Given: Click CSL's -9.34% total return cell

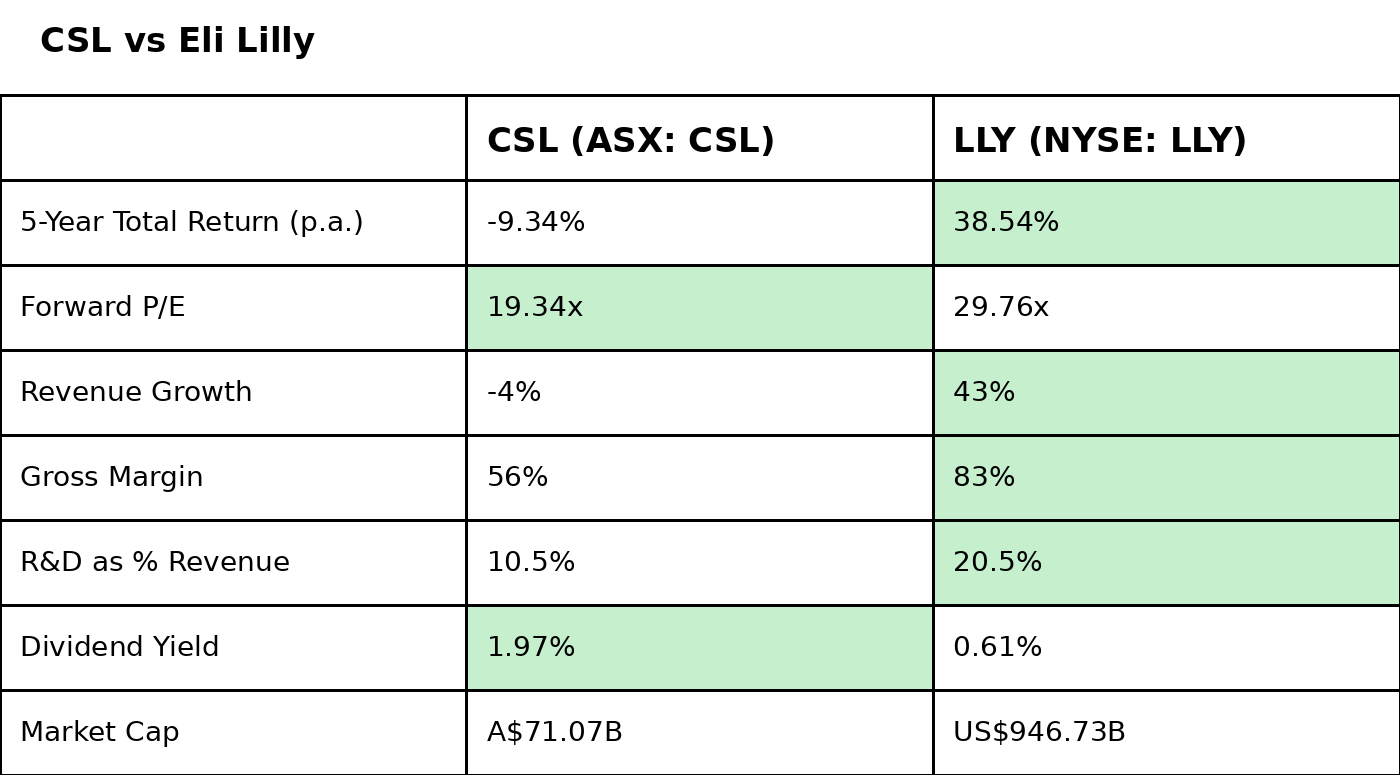Looking at the screenshot, I should point(536,223).
